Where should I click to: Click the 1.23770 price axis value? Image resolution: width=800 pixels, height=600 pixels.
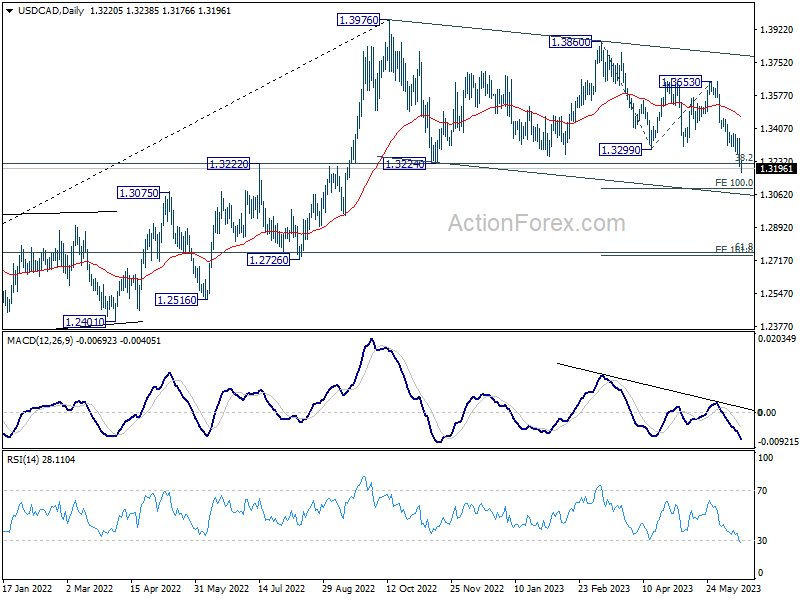coord(777,327)
